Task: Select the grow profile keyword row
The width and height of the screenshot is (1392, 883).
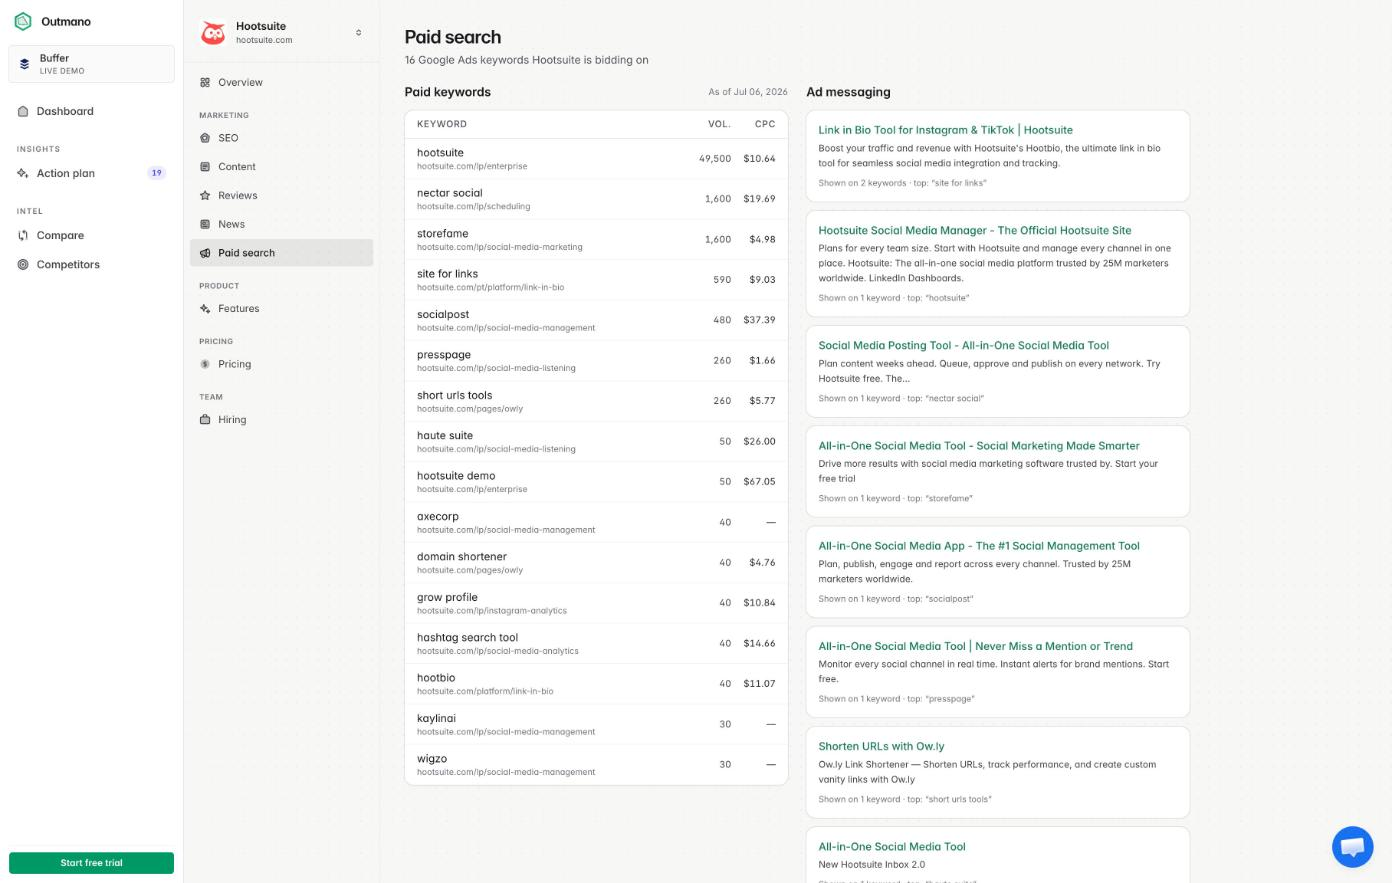Action: coord(596,603)
